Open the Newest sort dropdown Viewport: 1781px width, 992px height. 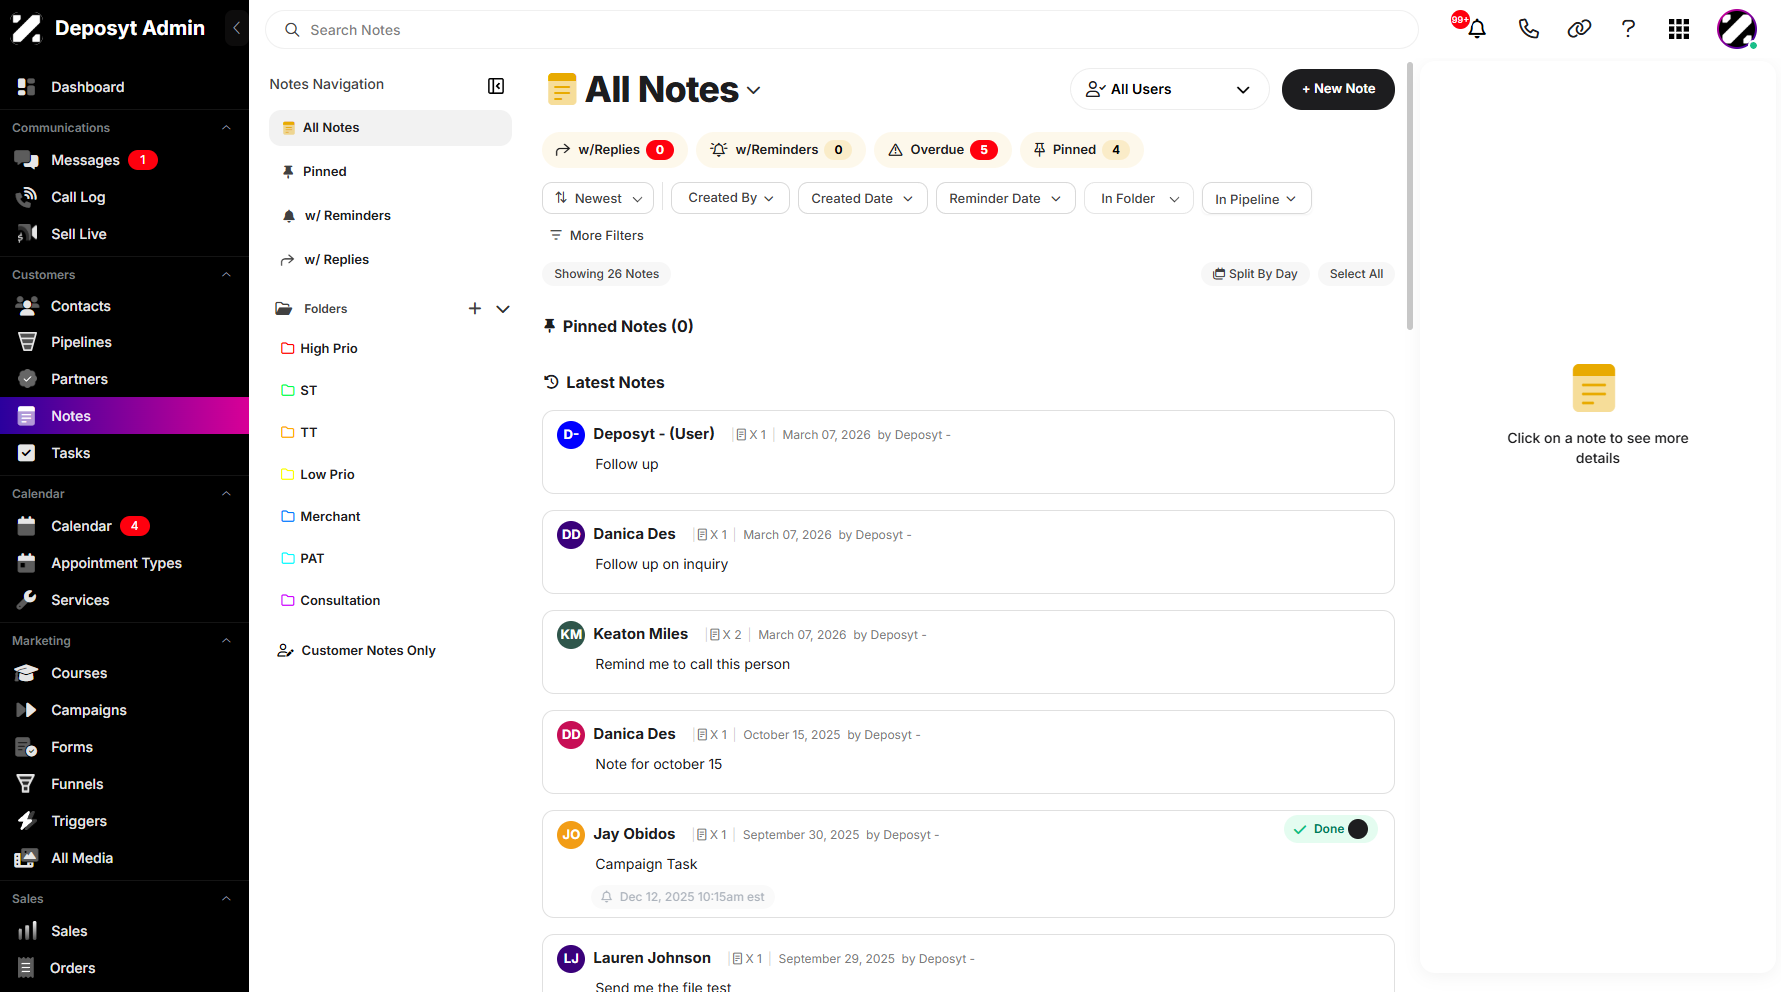coord(598,198)
